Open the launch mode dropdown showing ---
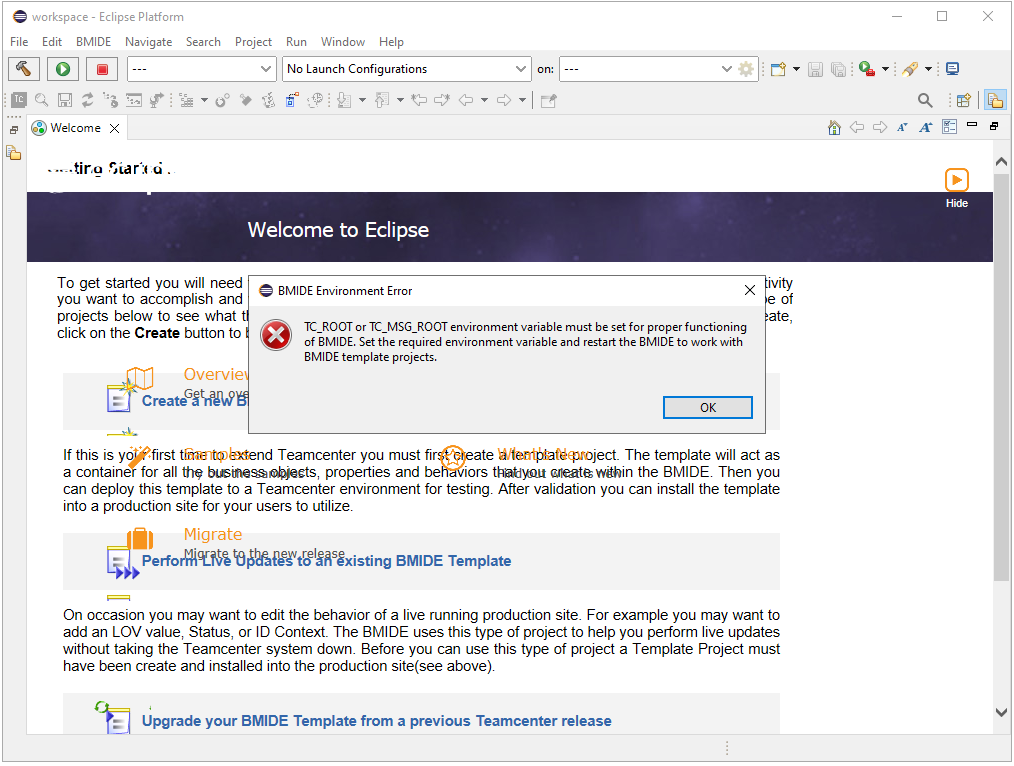The image size is (1014, 766). click(x=202, y=69)
